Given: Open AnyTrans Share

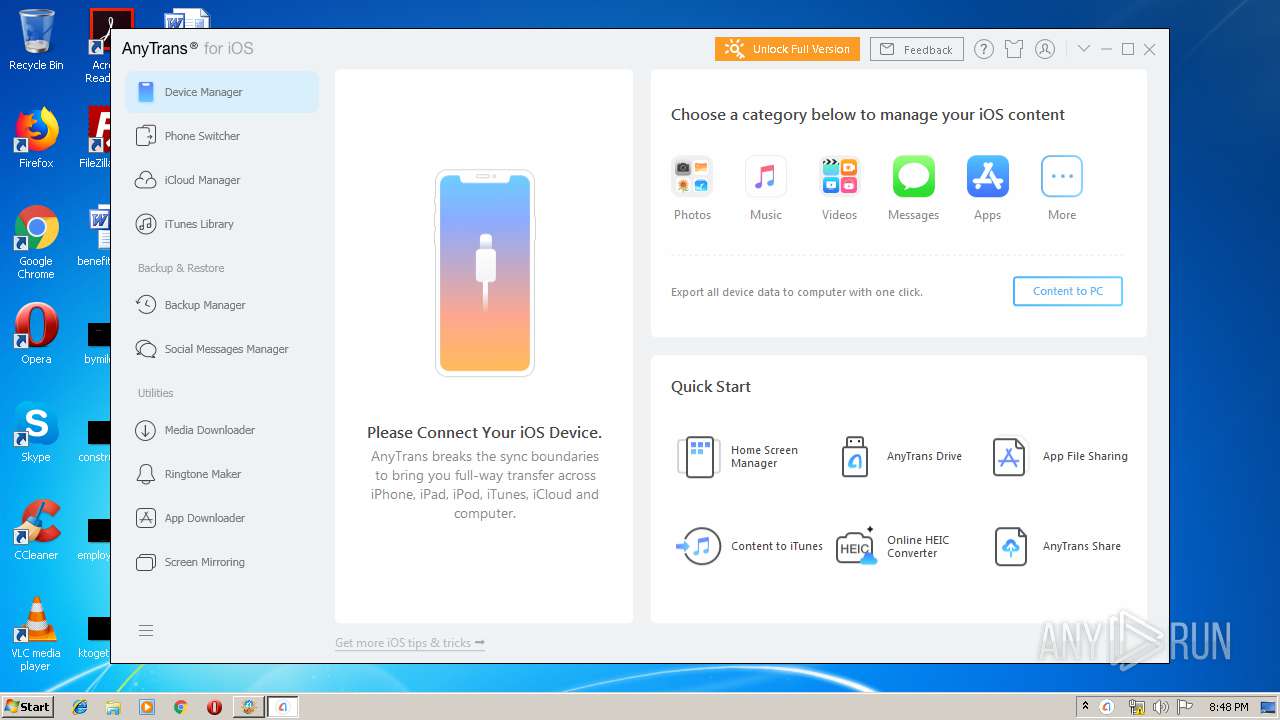Looking at the screenshot, I should tap(1057, 547).
